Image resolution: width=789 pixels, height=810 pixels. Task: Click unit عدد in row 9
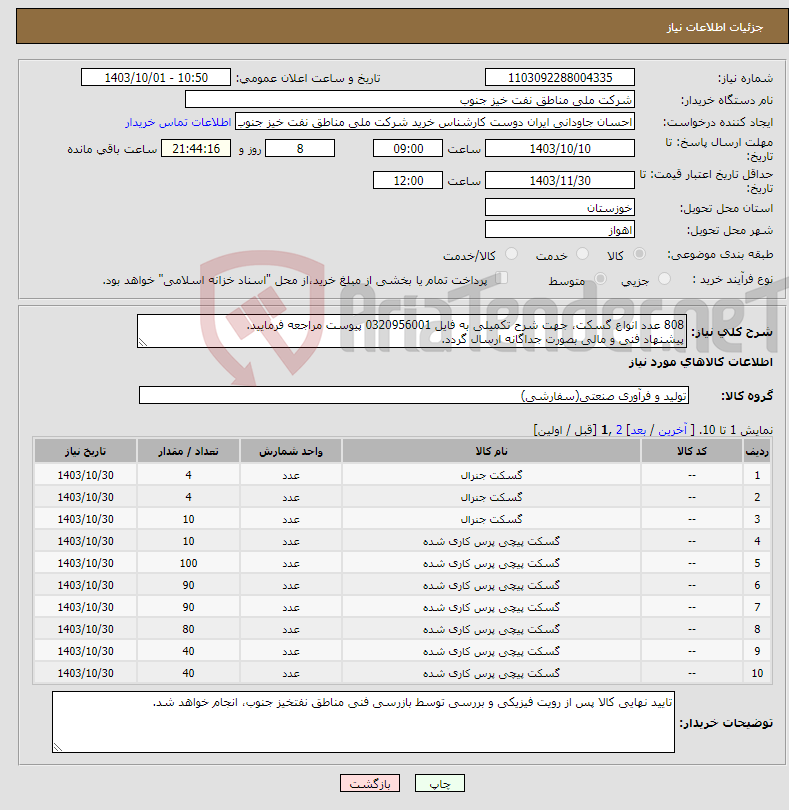(290, 651)
